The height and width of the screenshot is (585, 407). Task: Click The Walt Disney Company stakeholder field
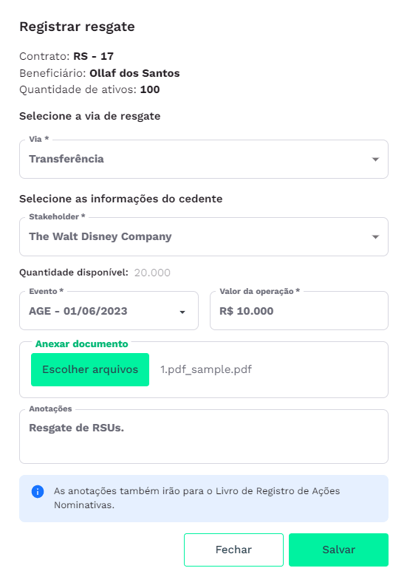pyautogui.click(x=204, y=237)
